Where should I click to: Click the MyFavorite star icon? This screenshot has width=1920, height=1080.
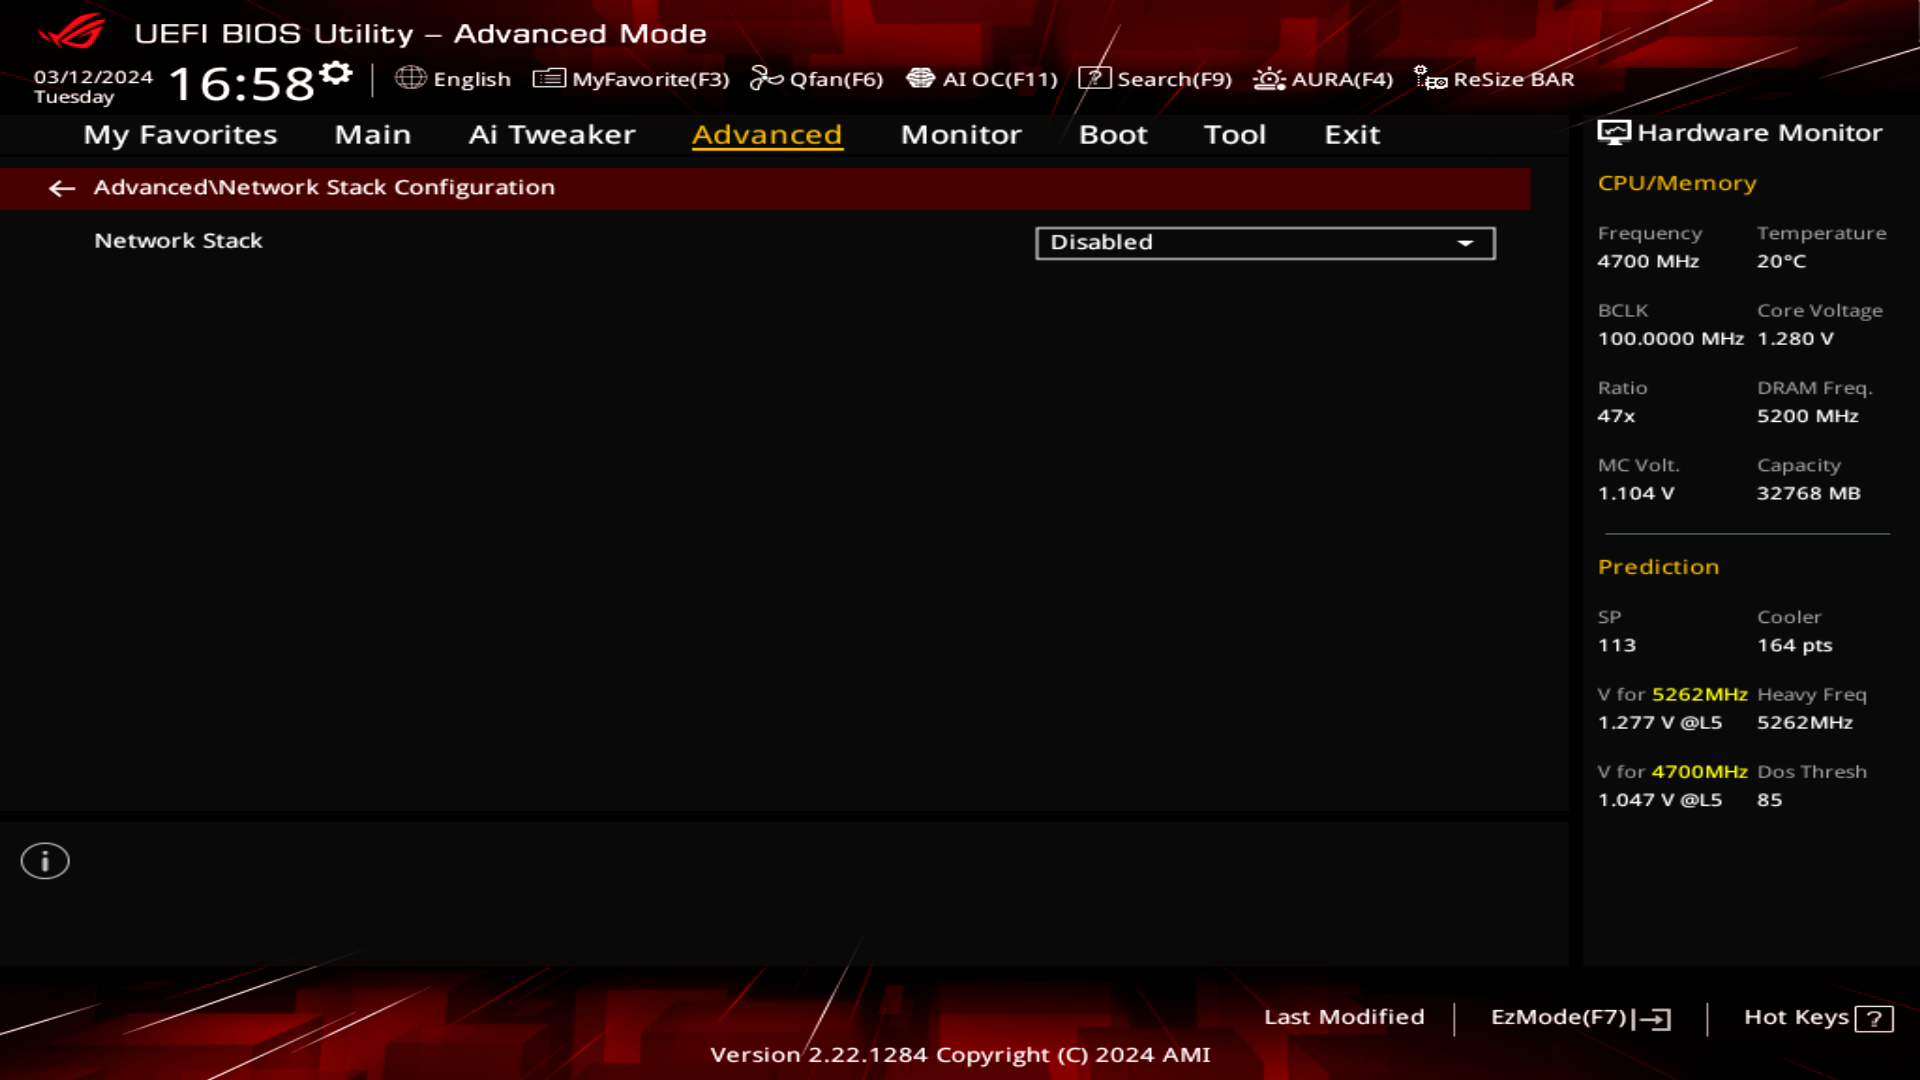click(547, 79)
